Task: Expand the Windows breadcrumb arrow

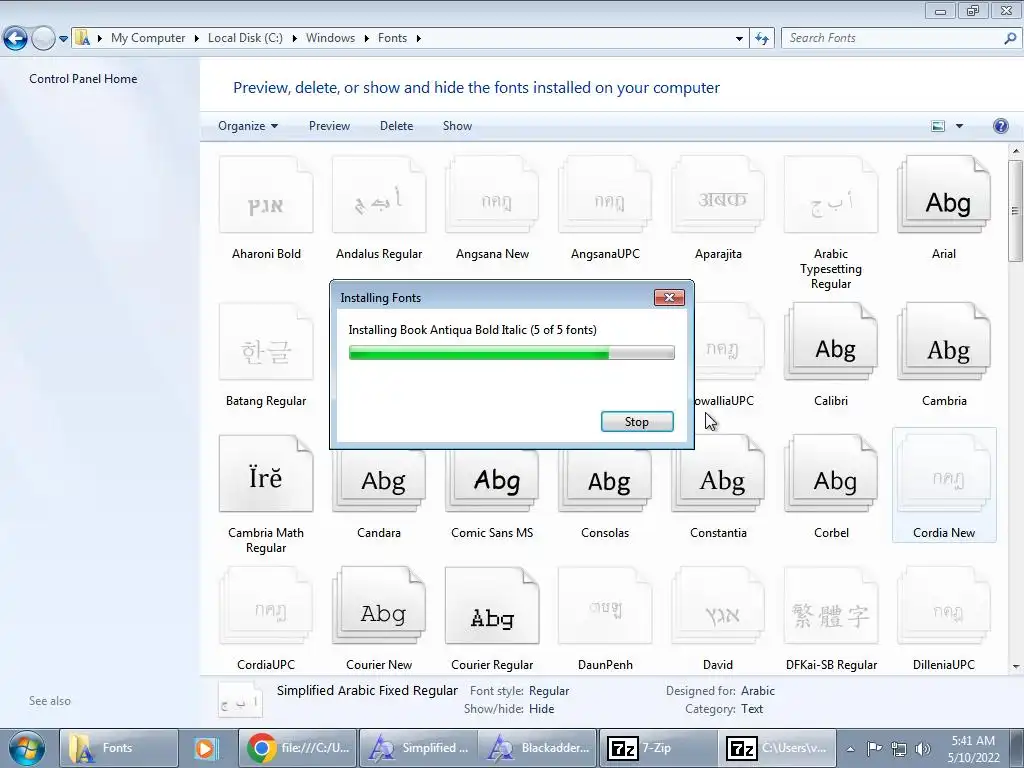Action: coord(366,38)
